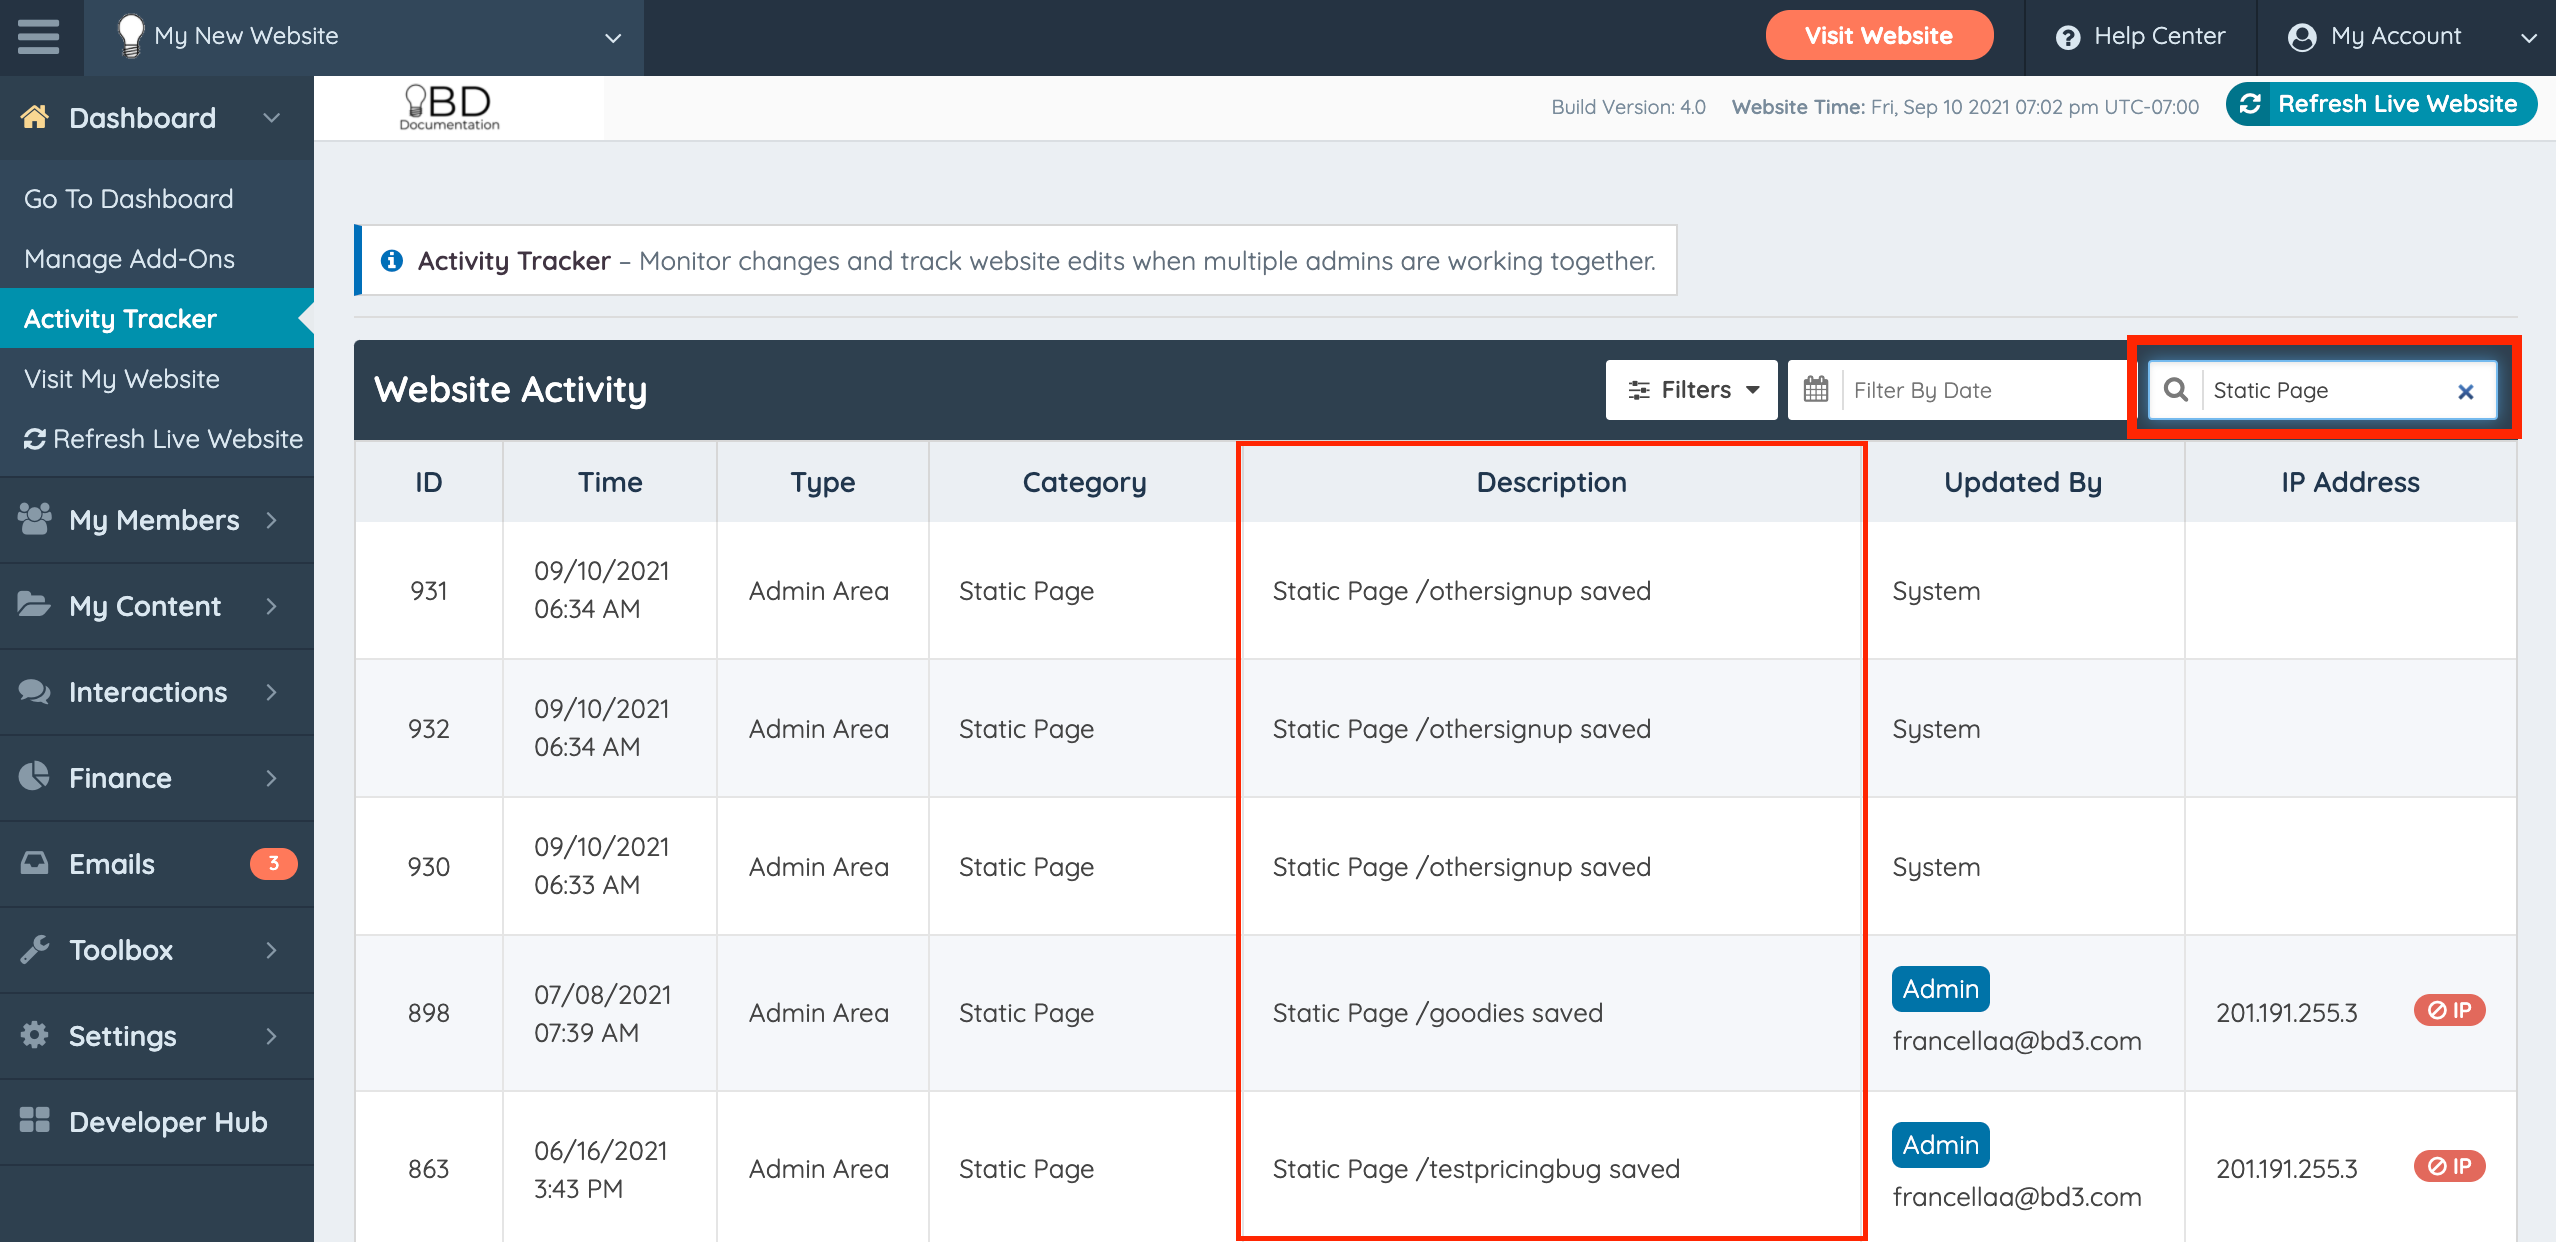Screen dimensions: 2556x1242
Task: Click the block IP badge for ID 898
Action: (2449, 1011)
